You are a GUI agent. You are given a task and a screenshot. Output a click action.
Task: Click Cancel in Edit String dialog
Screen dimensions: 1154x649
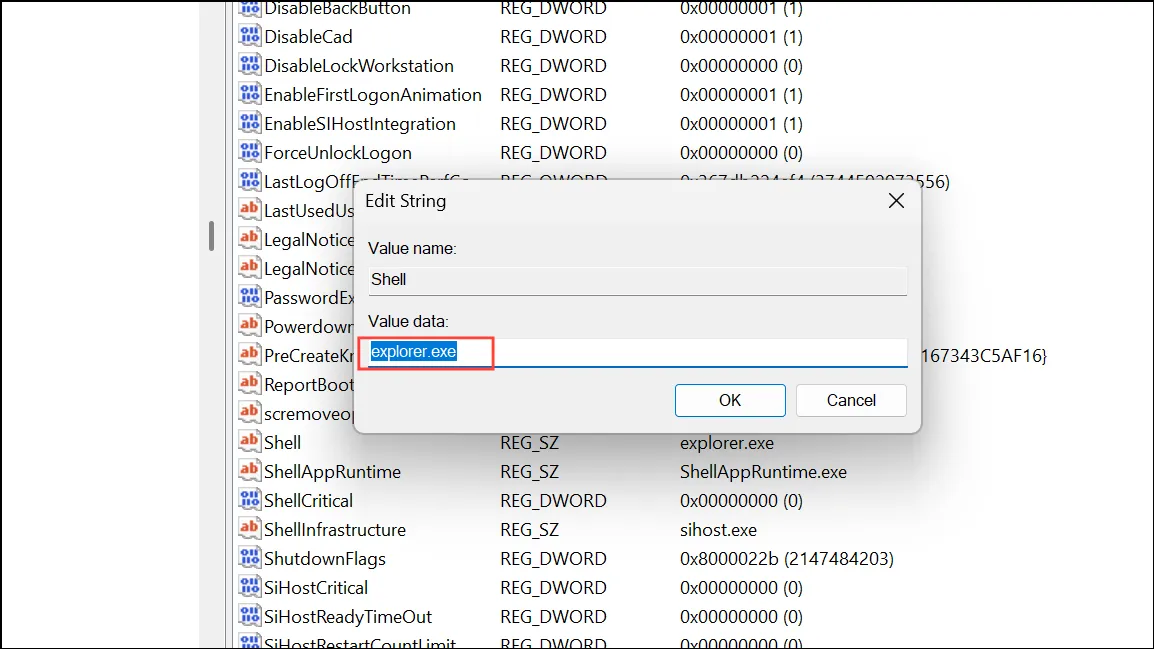pos(851,400)
